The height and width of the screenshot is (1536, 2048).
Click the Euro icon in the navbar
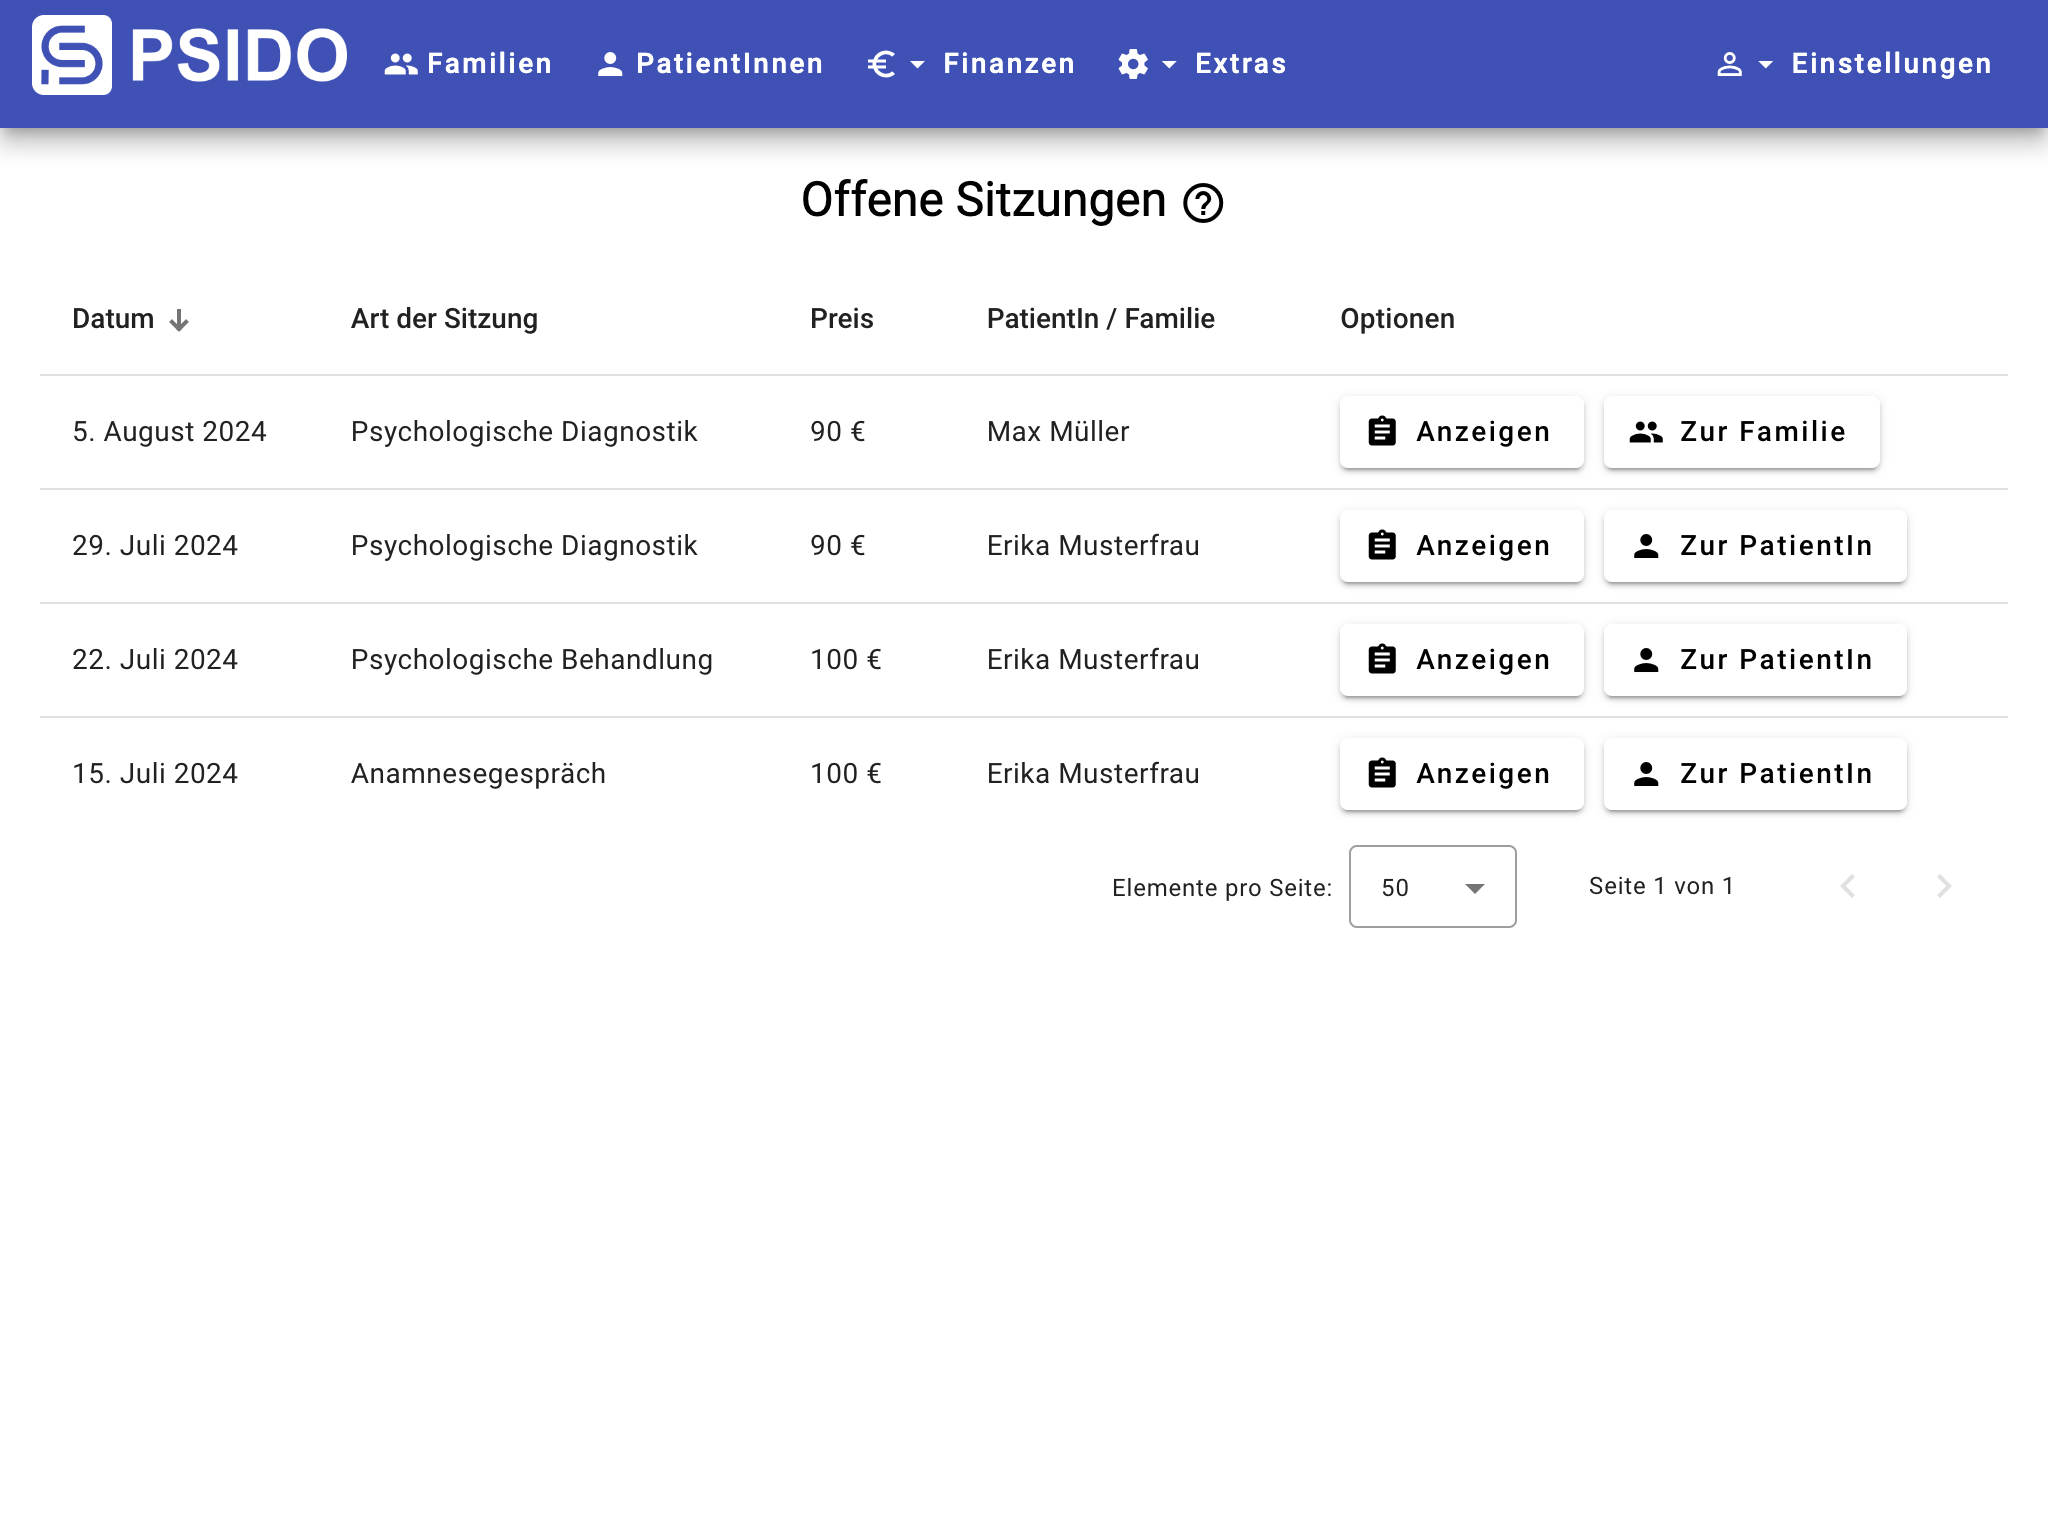[881, 64]
